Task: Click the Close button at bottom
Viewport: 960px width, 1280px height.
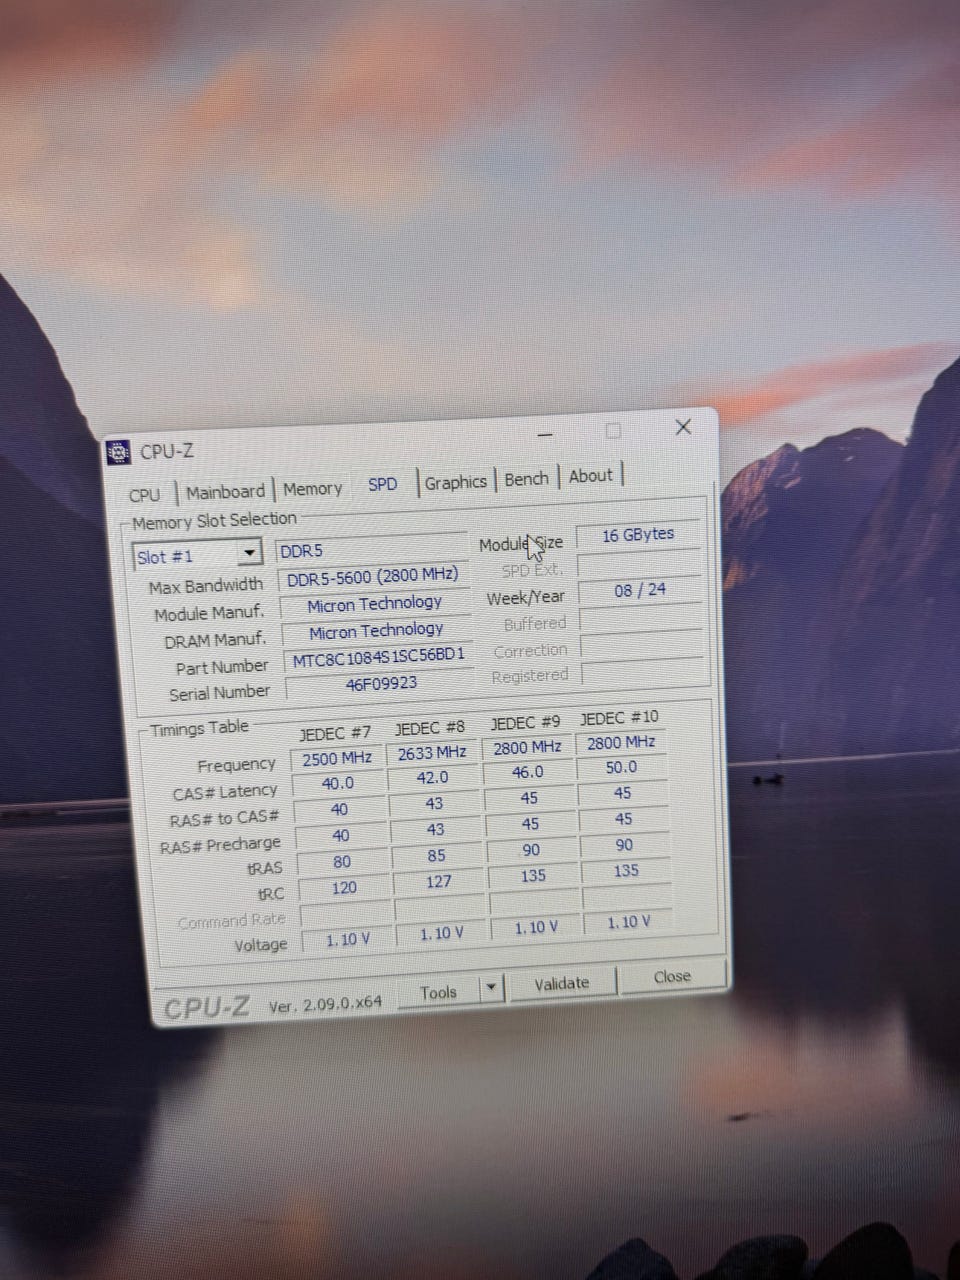Action: point(672,977)
